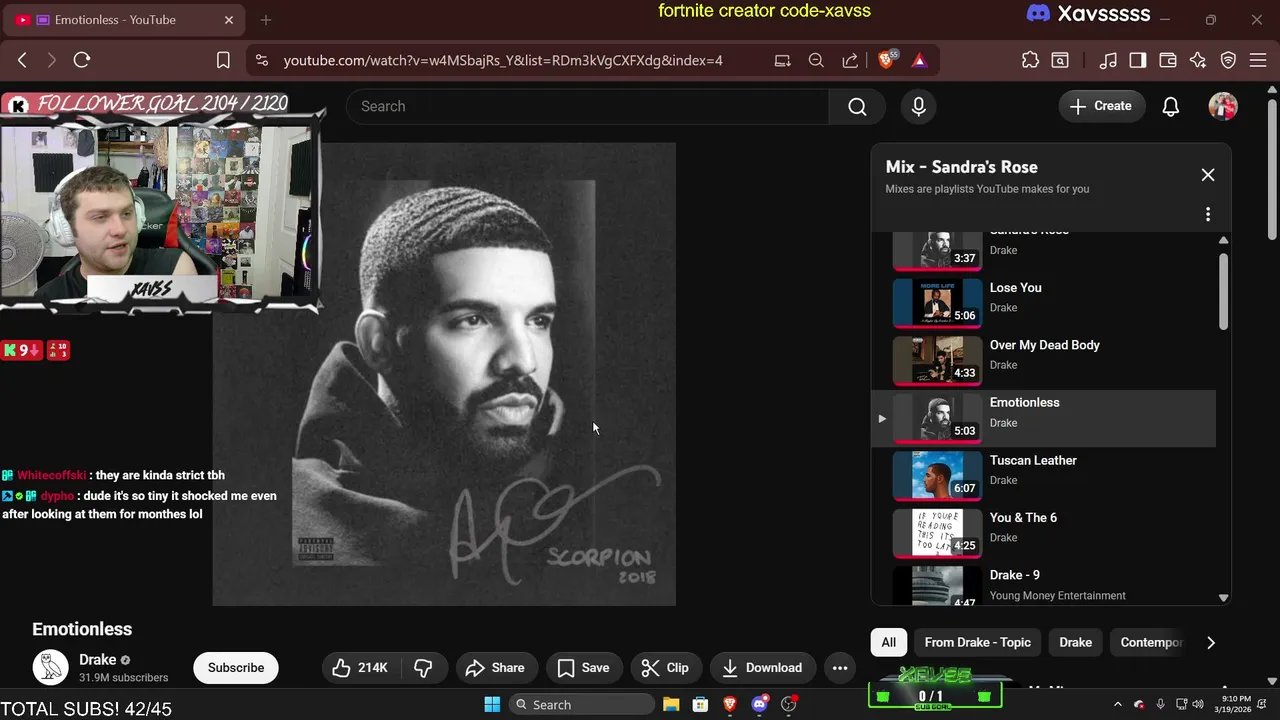Share the Emotionless video
This screenshot has width=1280, height=720.
point(495,668)
